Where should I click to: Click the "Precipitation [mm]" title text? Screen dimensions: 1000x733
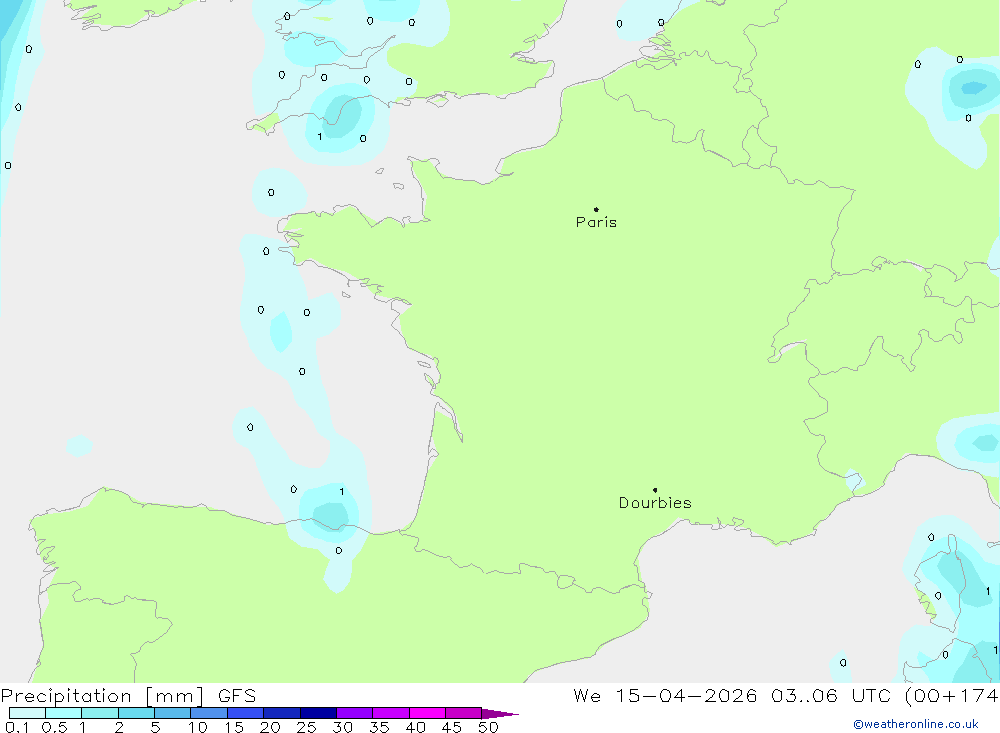pos(102,696)
